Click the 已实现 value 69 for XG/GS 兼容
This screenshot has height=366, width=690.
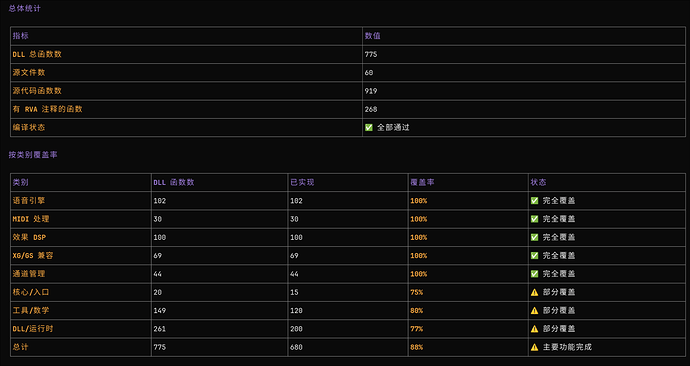click(x=294, y=256)
